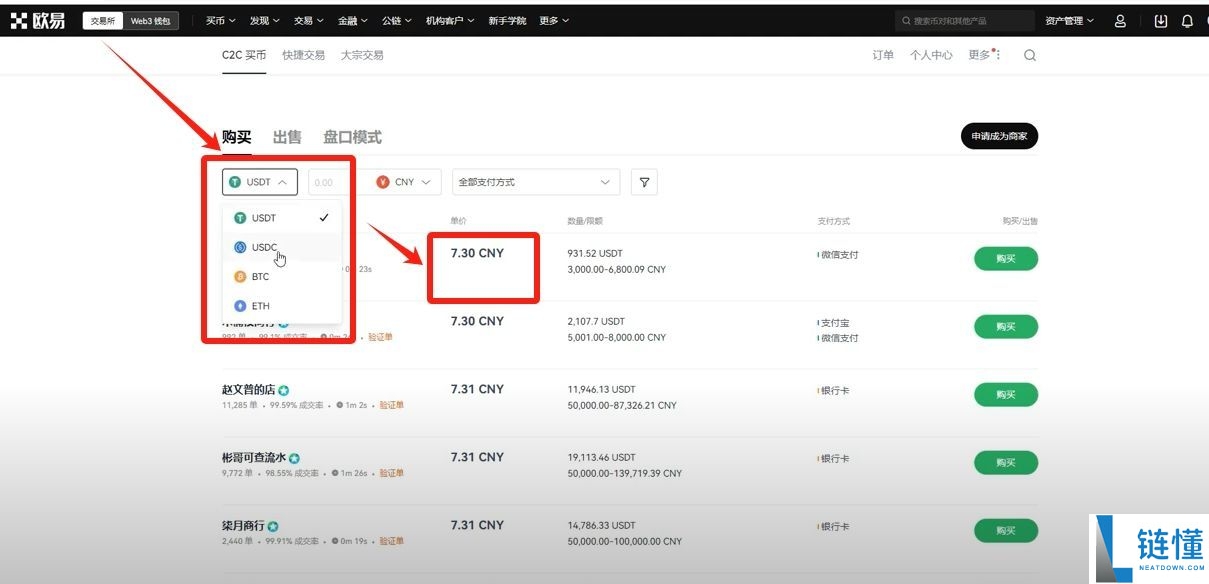Switch to the Web3 钱包 toggle
Screen dimensions: 1209x584
(x=151, y=21)
